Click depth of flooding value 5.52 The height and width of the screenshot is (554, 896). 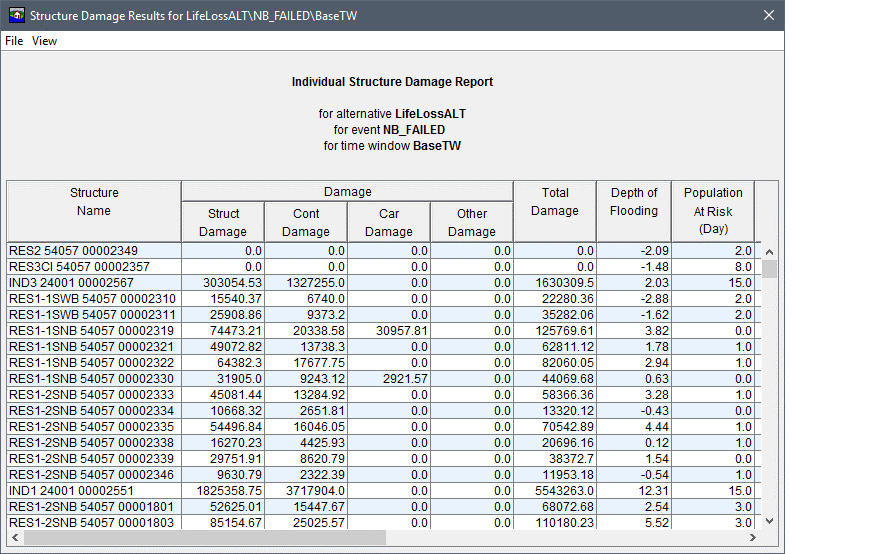[x=657, y=522]
